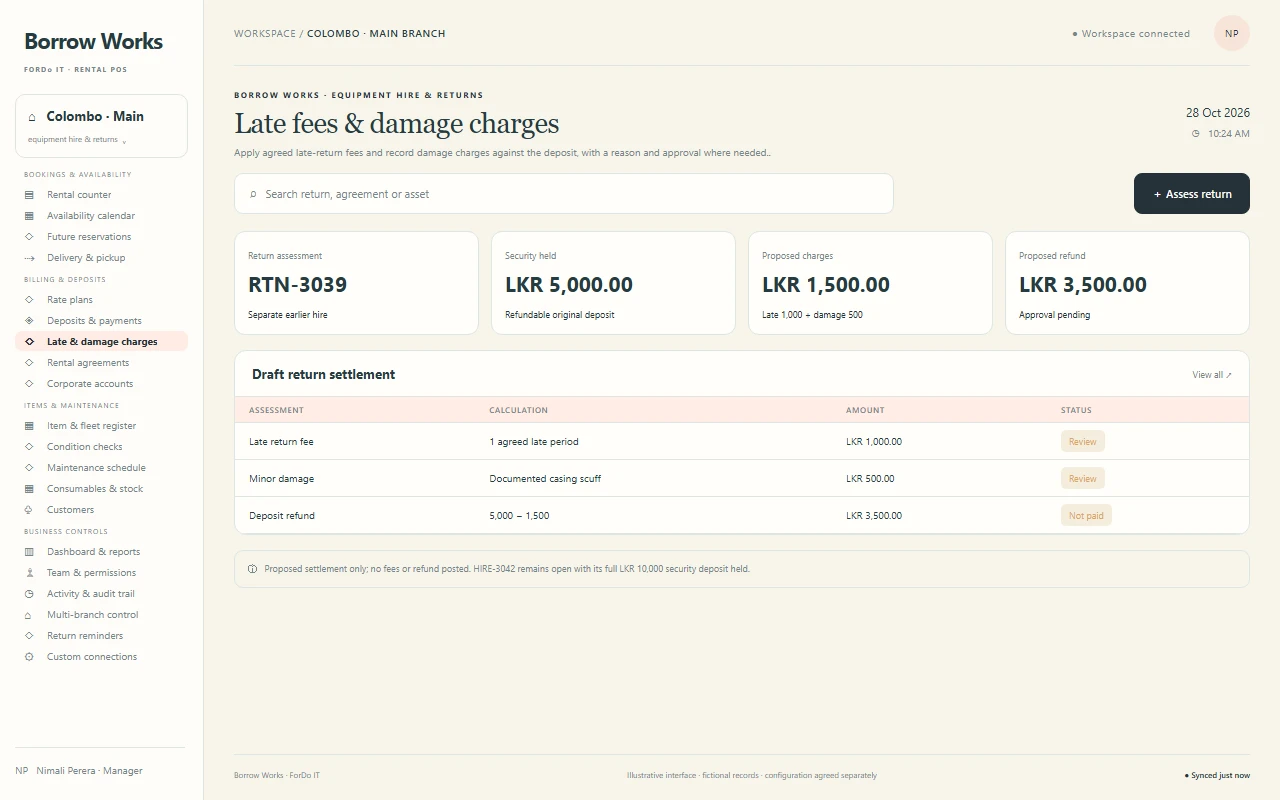The width and height of the screenshot is (1280, 800).
Task: Open the NP user avatar menu
Action: pos(1232,33)
